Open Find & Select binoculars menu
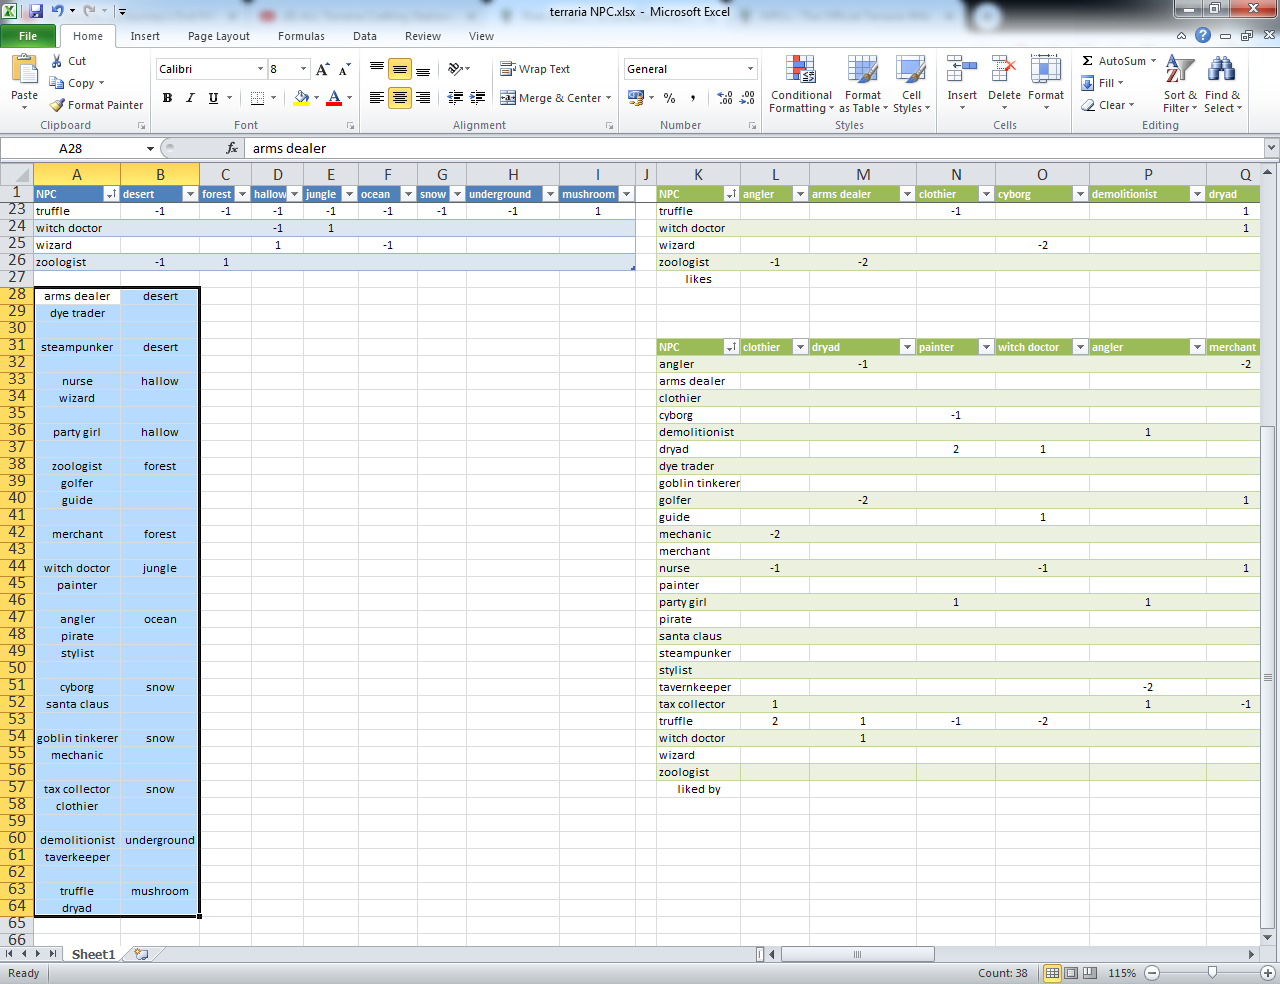1280x984 pixels. 1222,84
